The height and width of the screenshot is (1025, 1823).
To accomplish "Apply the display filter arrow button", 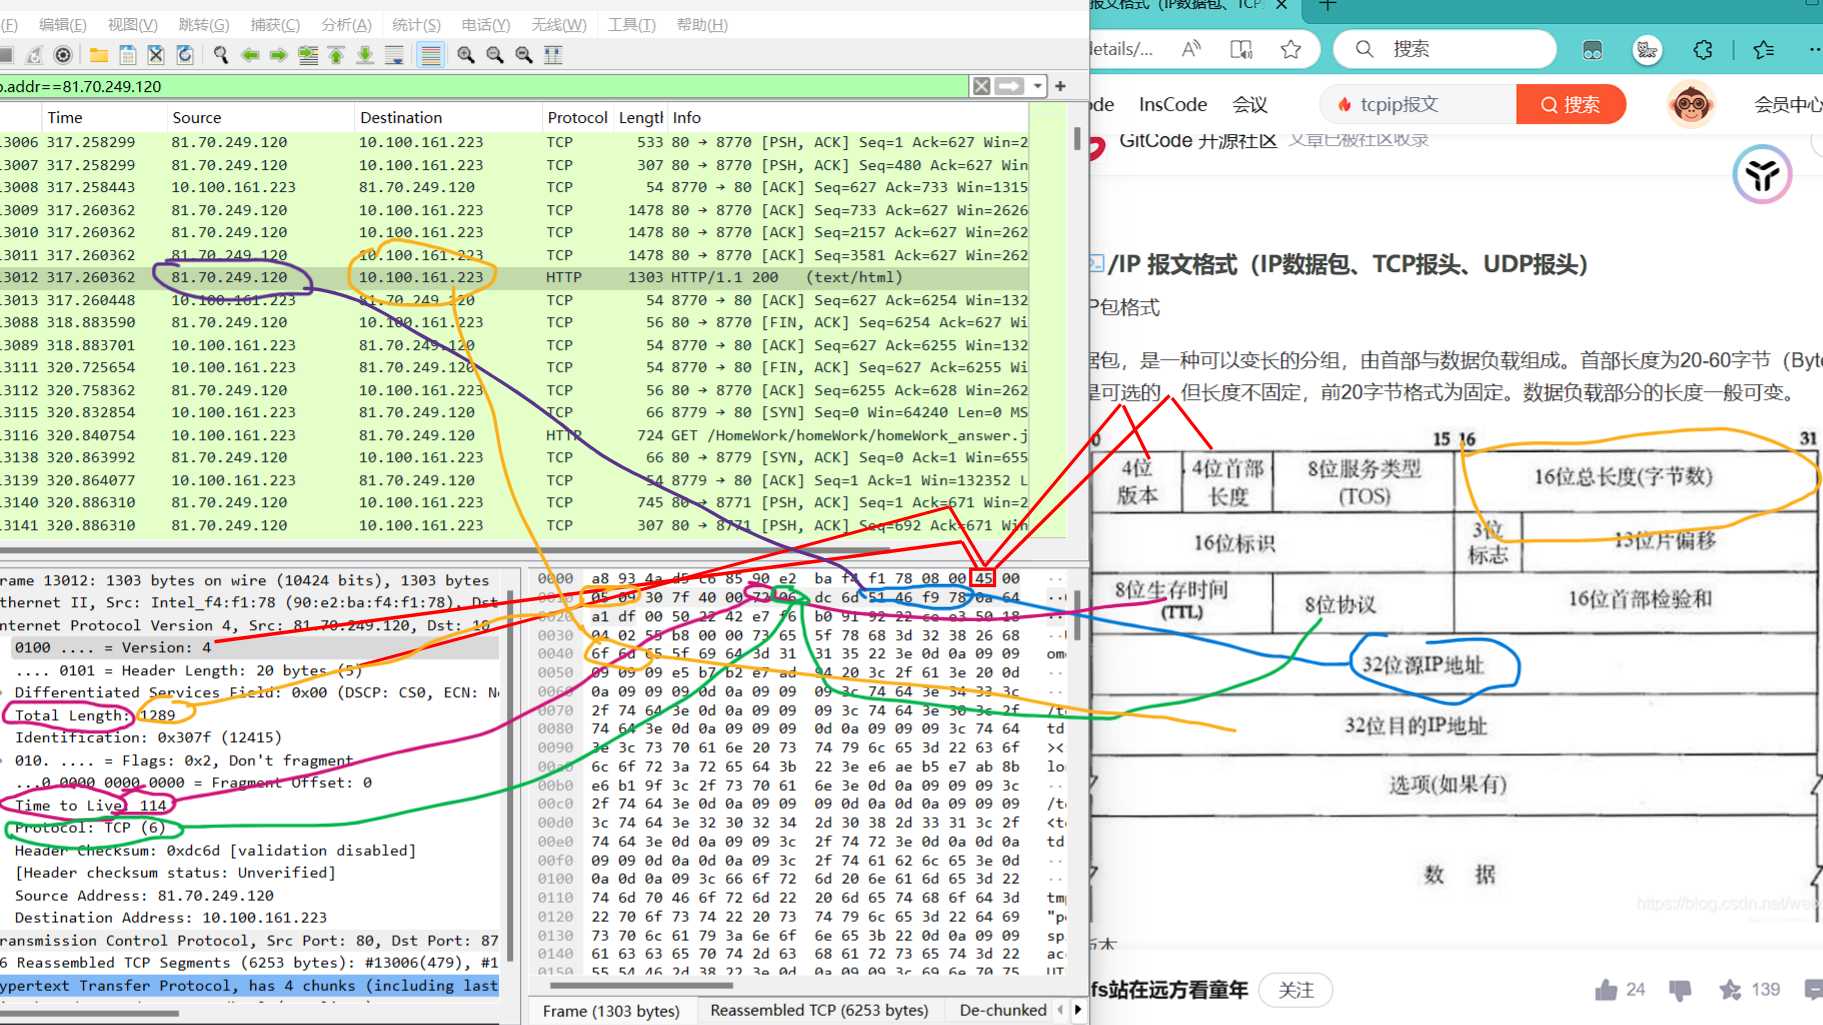I will coord(1010,86).
